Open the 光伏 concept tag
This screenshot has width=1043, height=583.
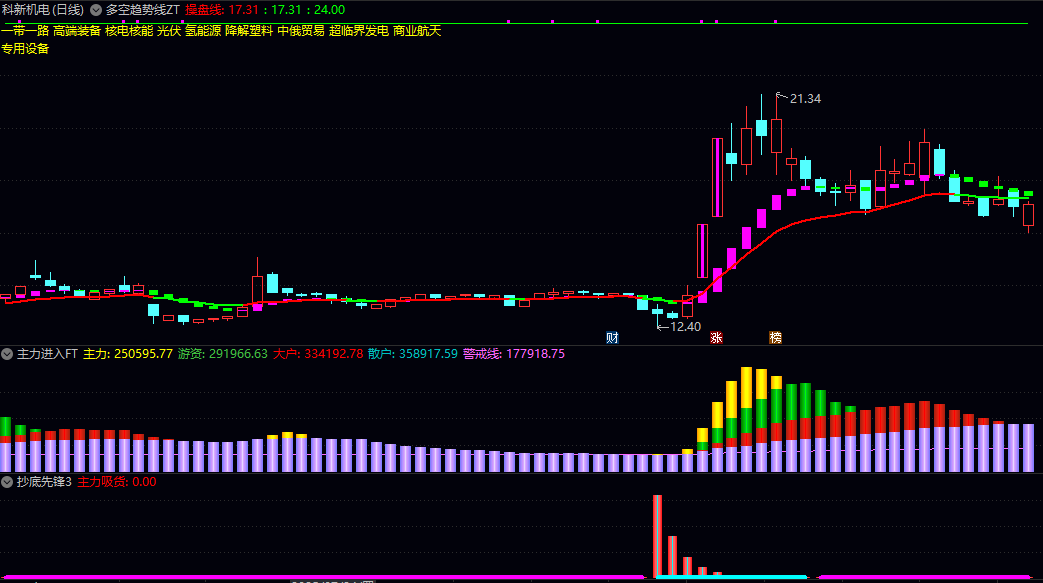169,31
